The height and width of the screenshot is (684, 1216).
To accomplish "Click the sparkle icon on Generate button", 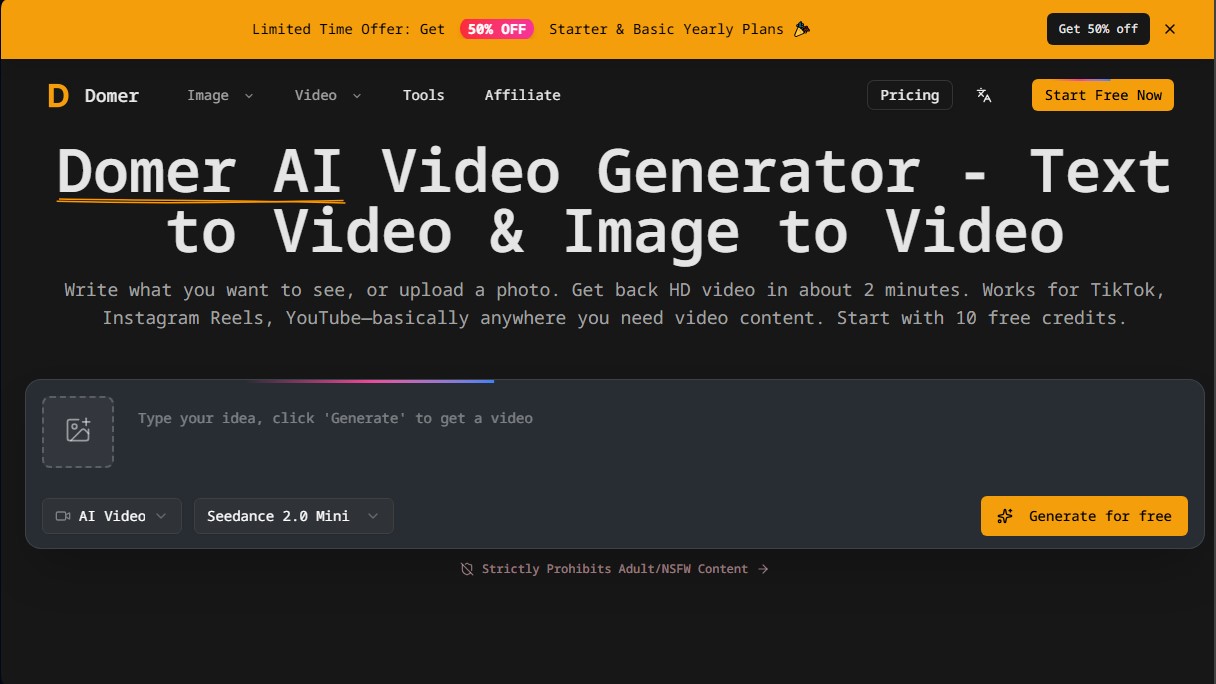I will pyautogui.click(x=1006, y=516).
